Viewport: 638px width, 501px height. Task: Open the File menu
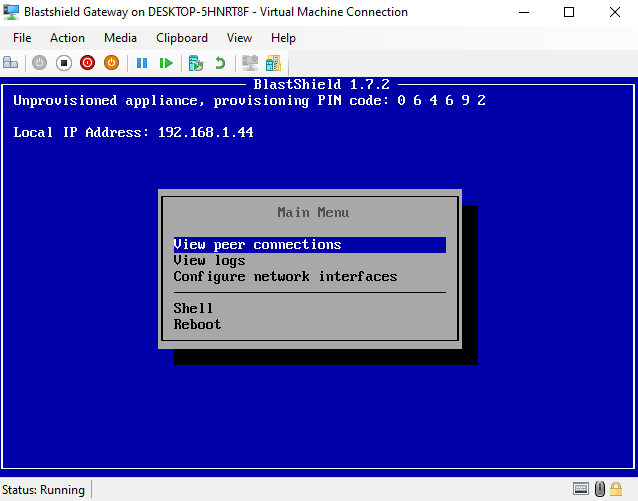22,37
